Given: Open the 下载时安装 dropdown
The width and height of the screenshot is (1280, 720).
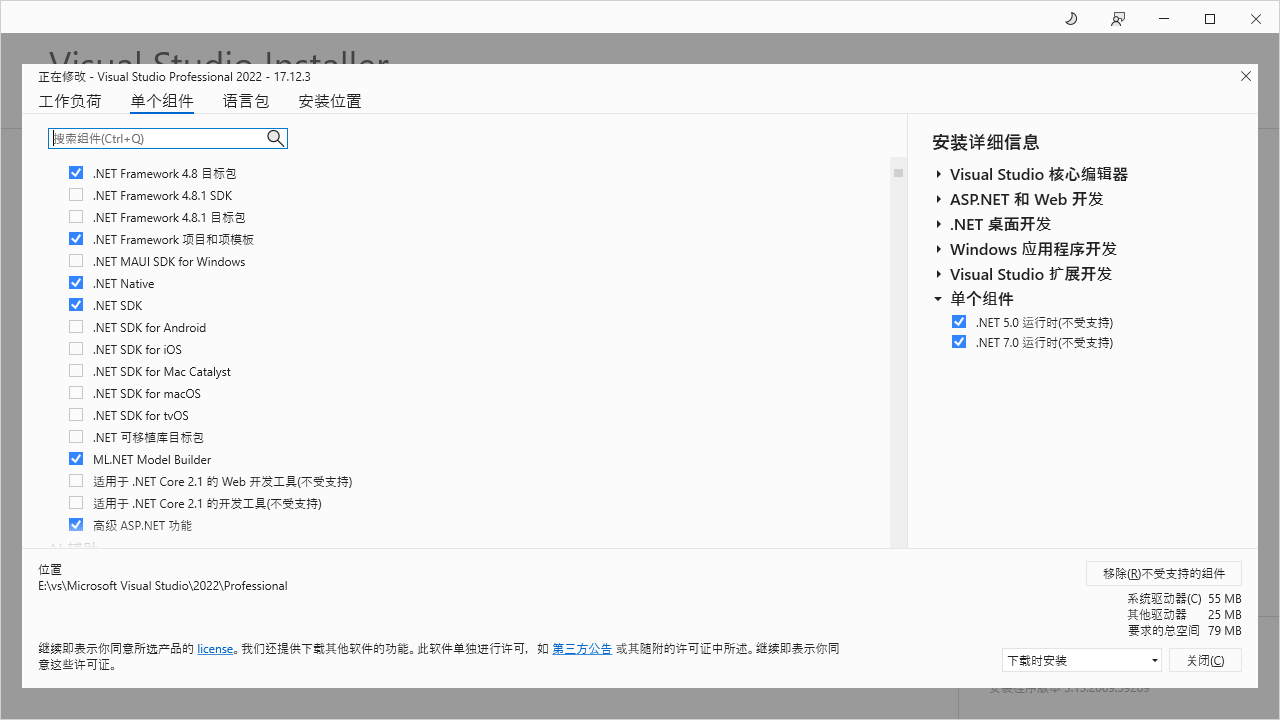Looking at the screenshot, I should tap(1082, 660).
